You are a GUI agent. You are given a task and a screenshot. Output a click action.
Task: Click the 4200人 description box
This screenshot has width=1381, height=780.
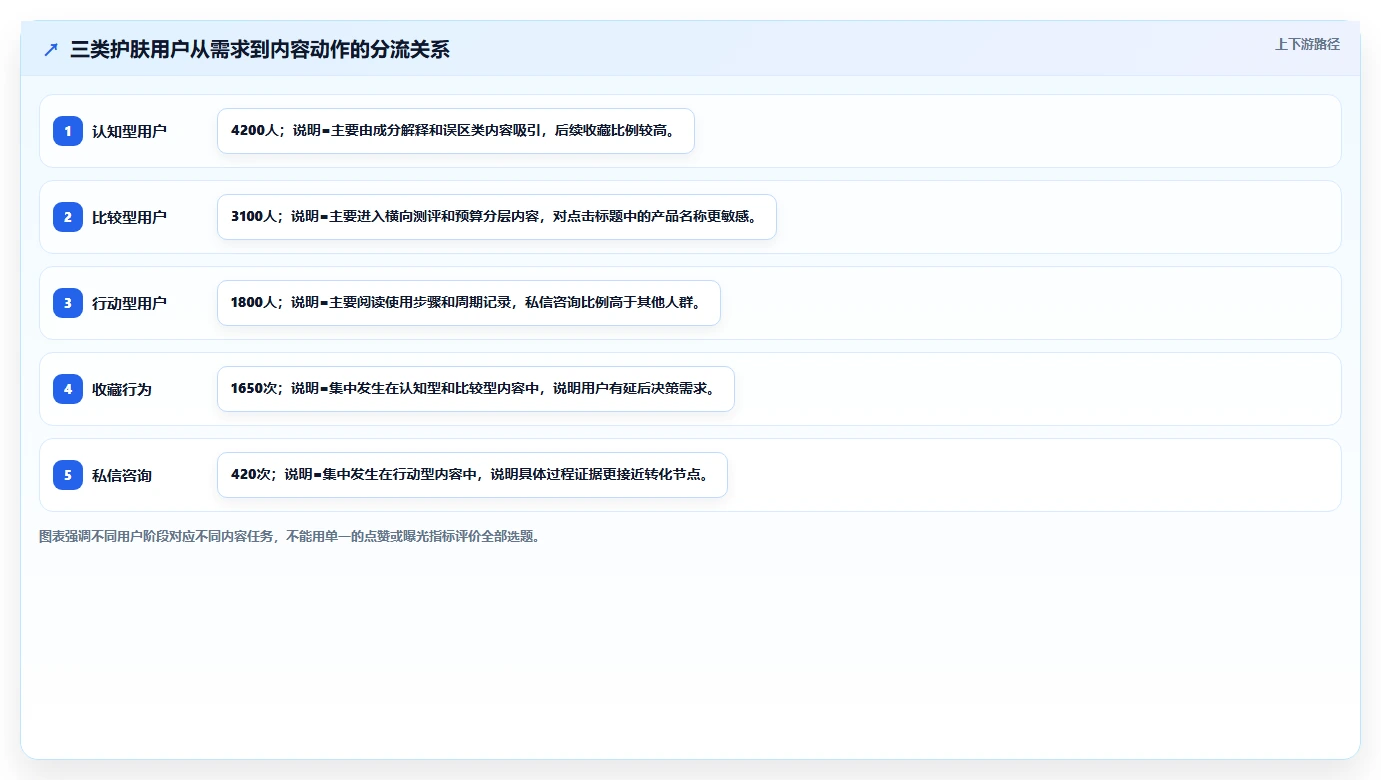456,131
